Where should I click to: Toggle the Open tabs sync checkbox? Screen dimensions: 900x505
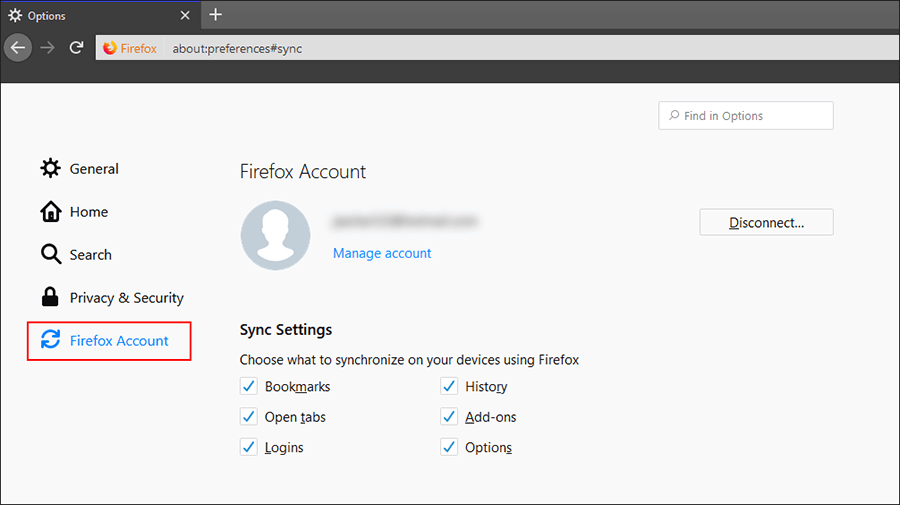249,417
